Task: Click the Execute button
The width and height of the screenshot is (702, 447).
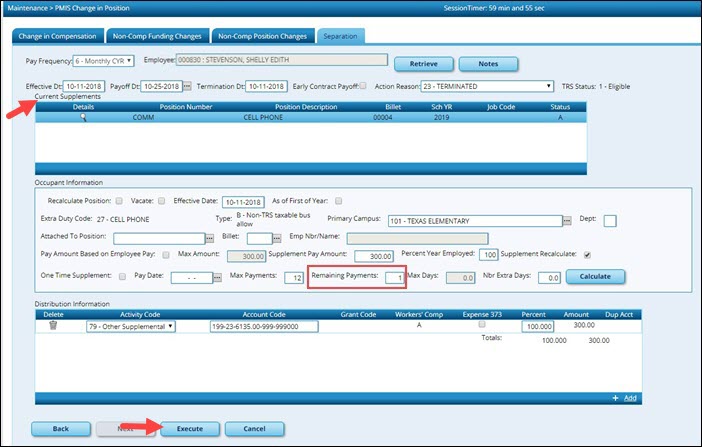Action: click(x=189, y=428)
